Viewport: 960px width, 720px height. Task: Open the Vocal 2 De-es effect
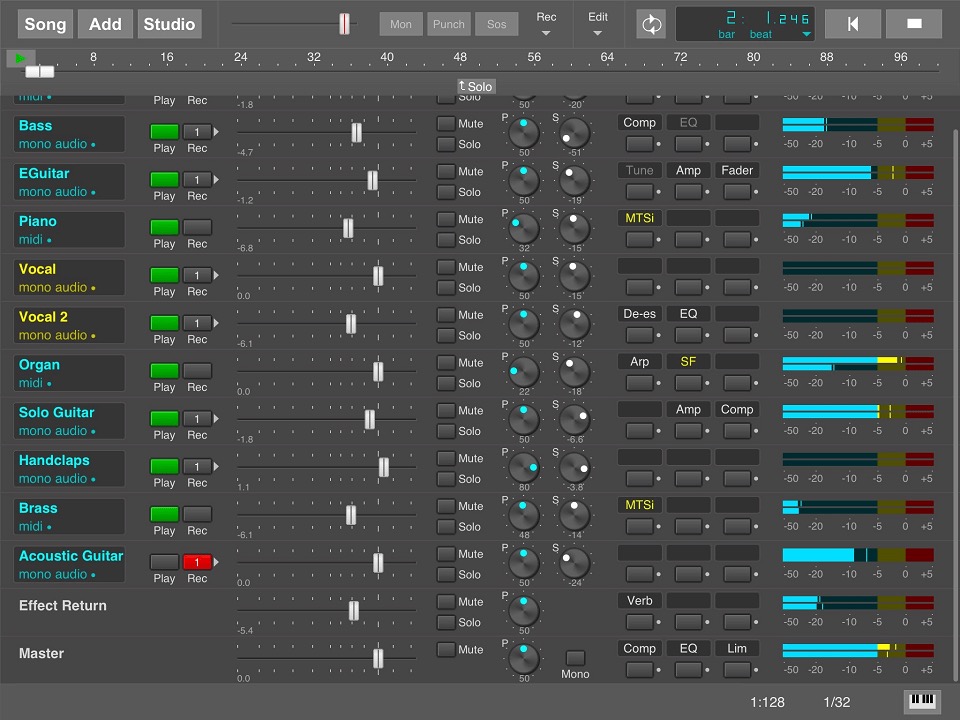pos(639,313)
